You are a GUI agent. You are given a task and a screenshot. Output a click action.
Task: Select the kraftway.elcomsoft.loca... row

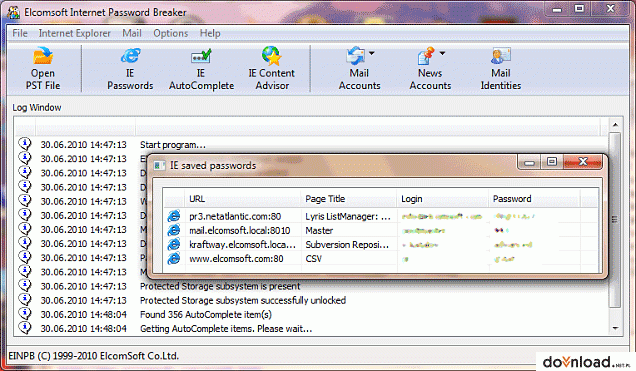coord(381,244)
